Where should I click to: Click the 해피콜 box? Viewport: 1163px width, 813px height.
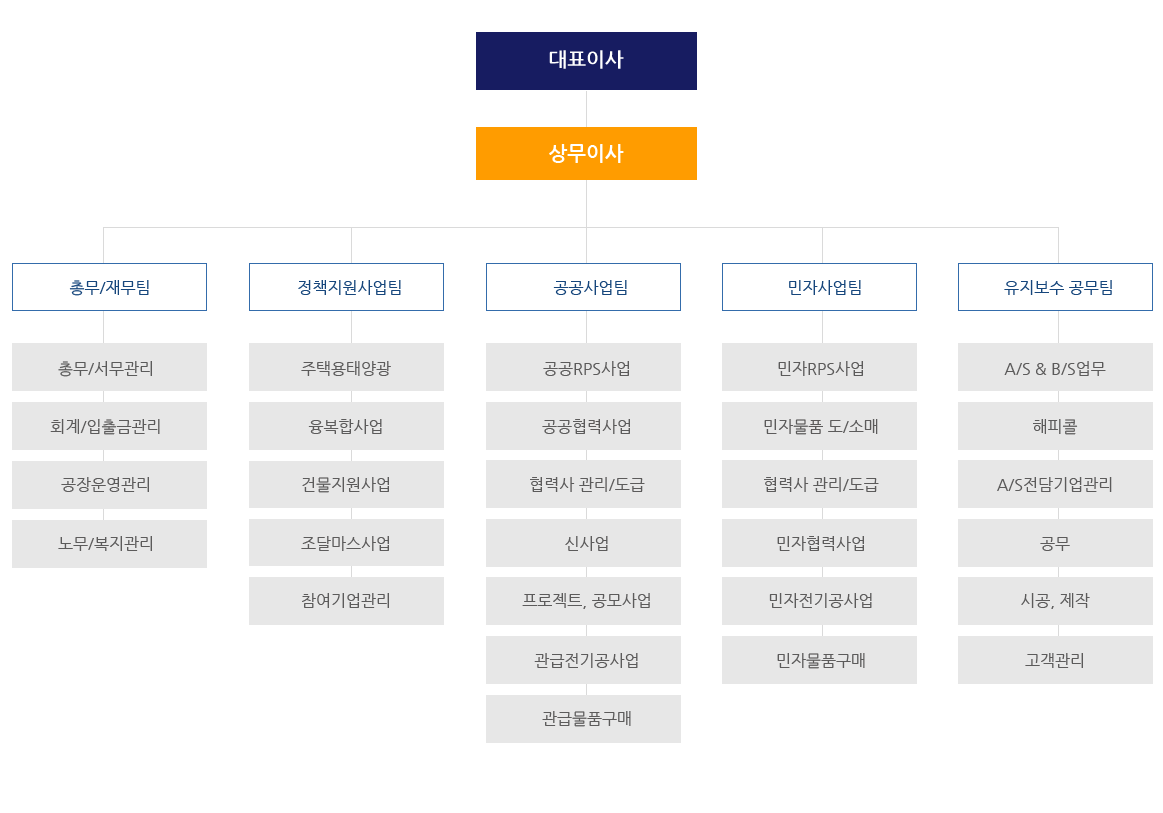(x=1055, y=426)
